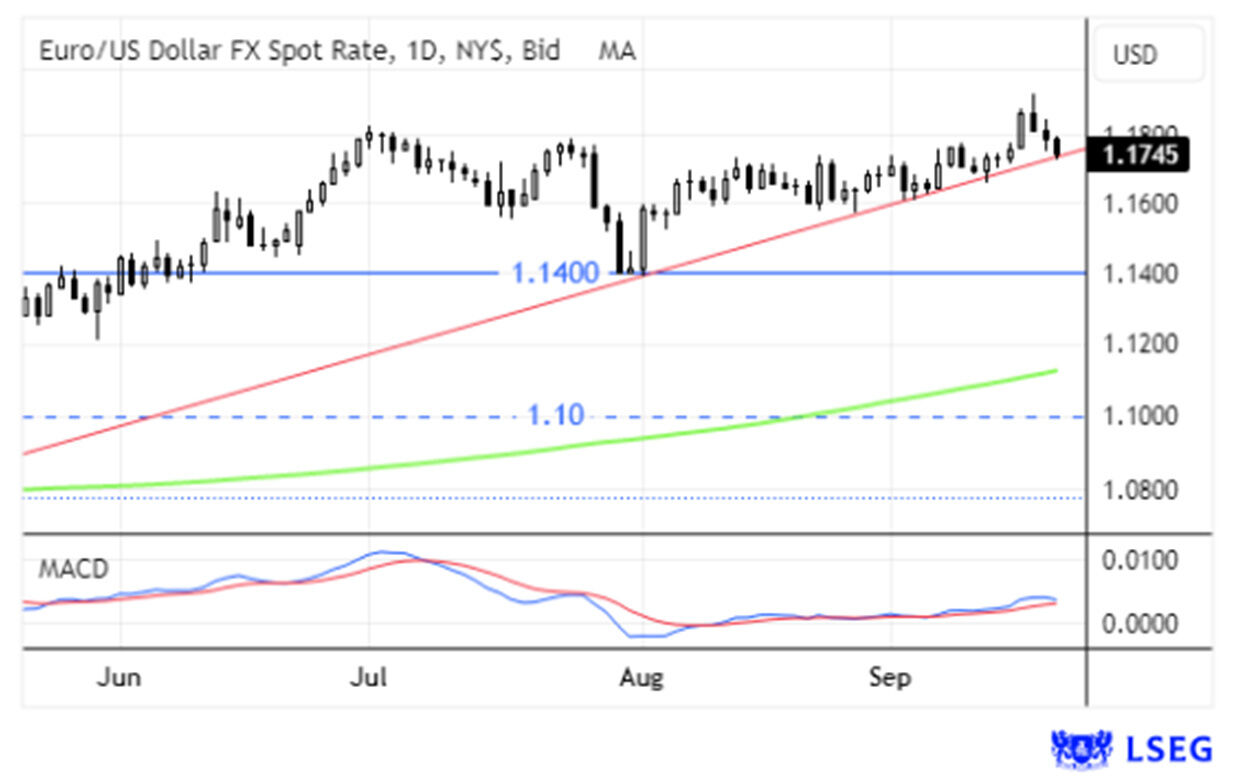Screen dimensions: 1249x778
Task: Click the Aug date axis label
Action: [641, 677]
